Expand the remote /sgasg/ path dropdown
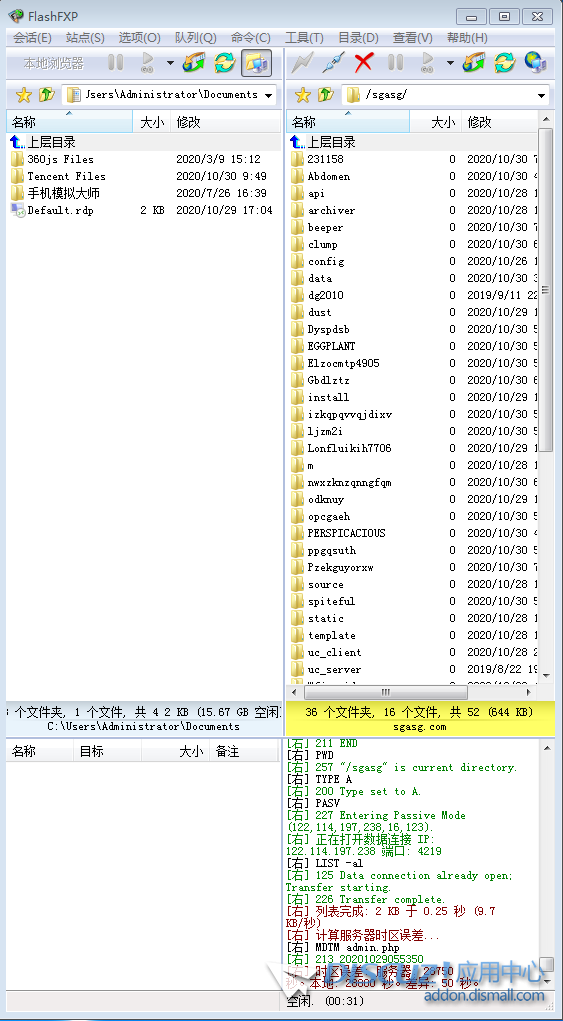 pyautogui.click(x=542, y=96)
